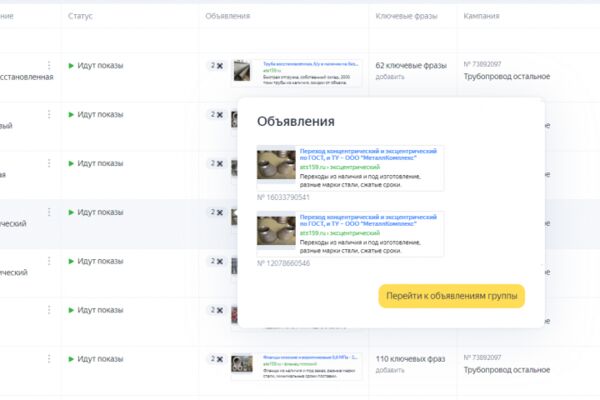Click "Идут показы" status in the "сстановленная" row
The width and height of the screenshot is (600, 400).
pyautogui.click(x=100, y=65)
